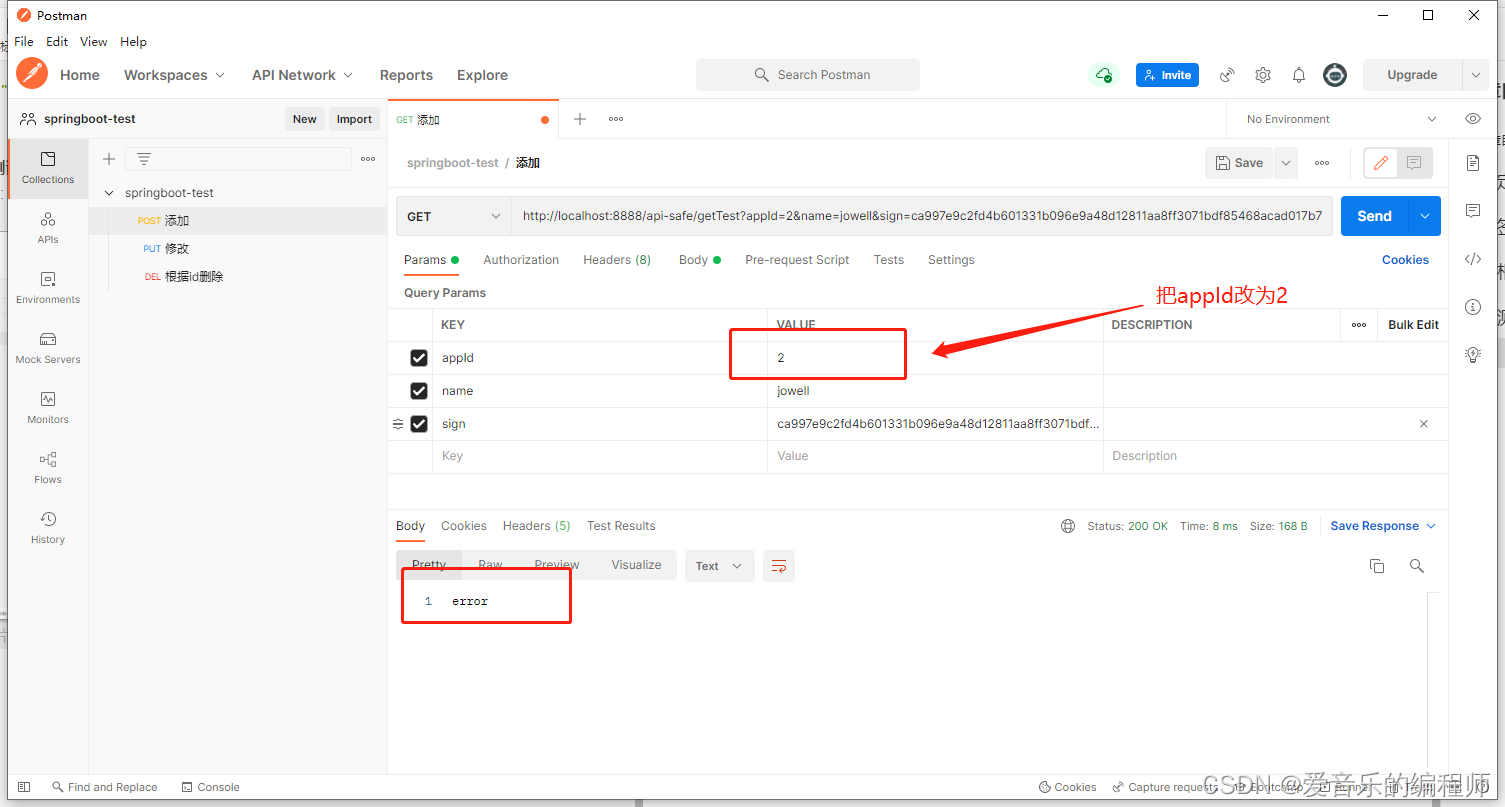Go to Environments in the sidebar
The width and height of the screenshot is (1505, 807).
tap(48, 288)
